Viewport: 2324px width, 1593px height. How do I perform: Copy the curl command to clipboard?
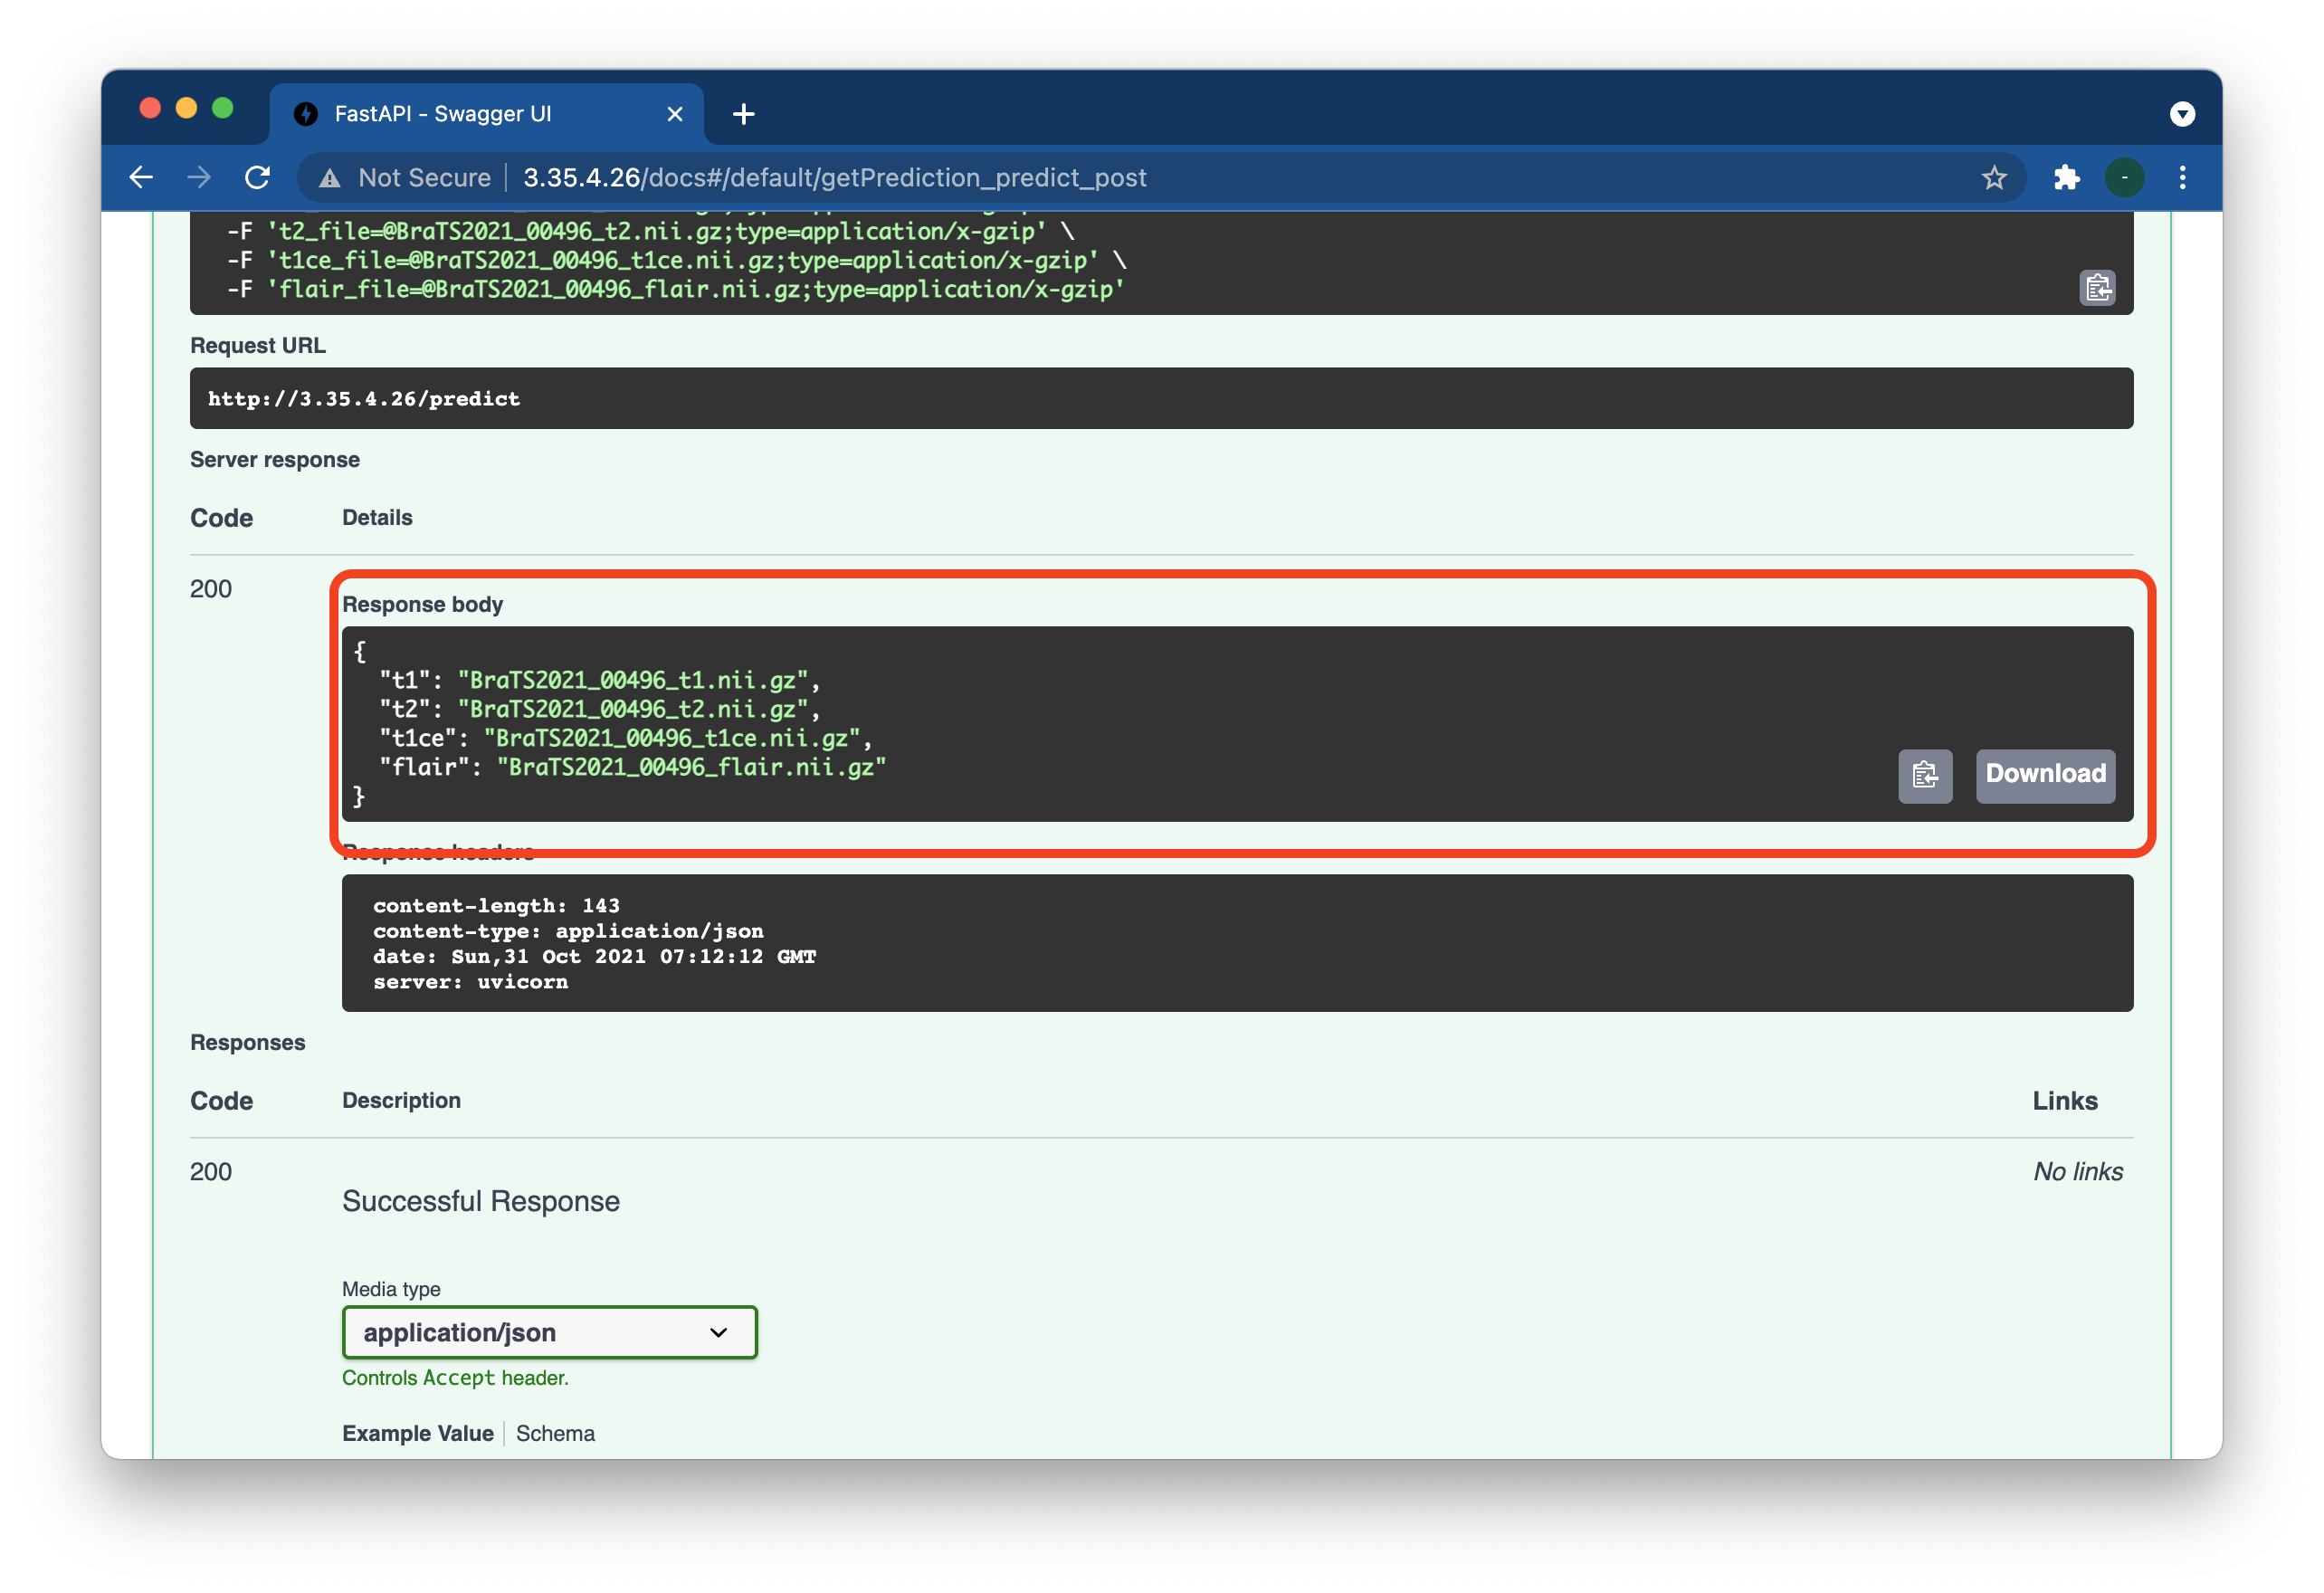pyautogui.click(x=2097, y=288)
